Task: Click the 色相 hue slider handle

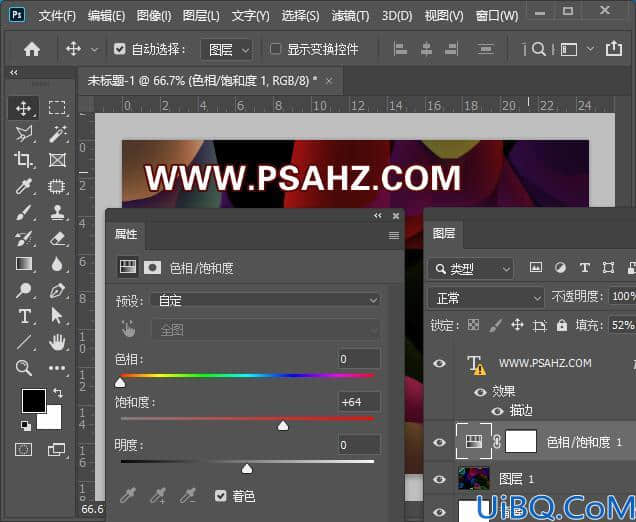Action: [120, 382]
